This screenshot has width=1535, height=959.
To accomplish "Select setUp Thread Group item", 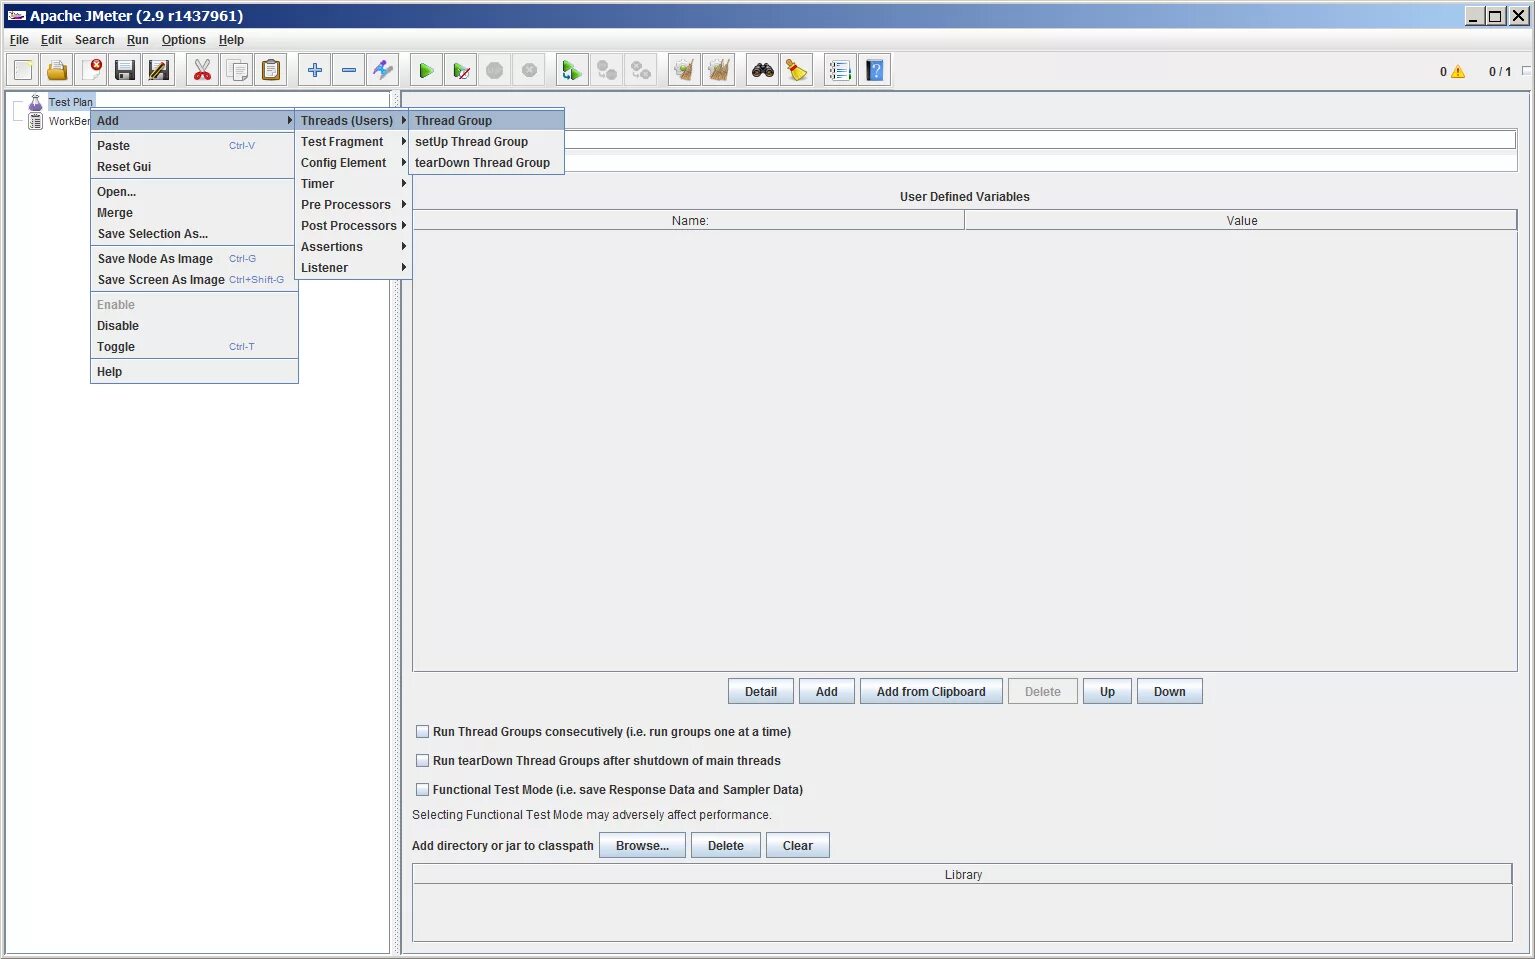I will pyautogui.click(x=486, y=142).
